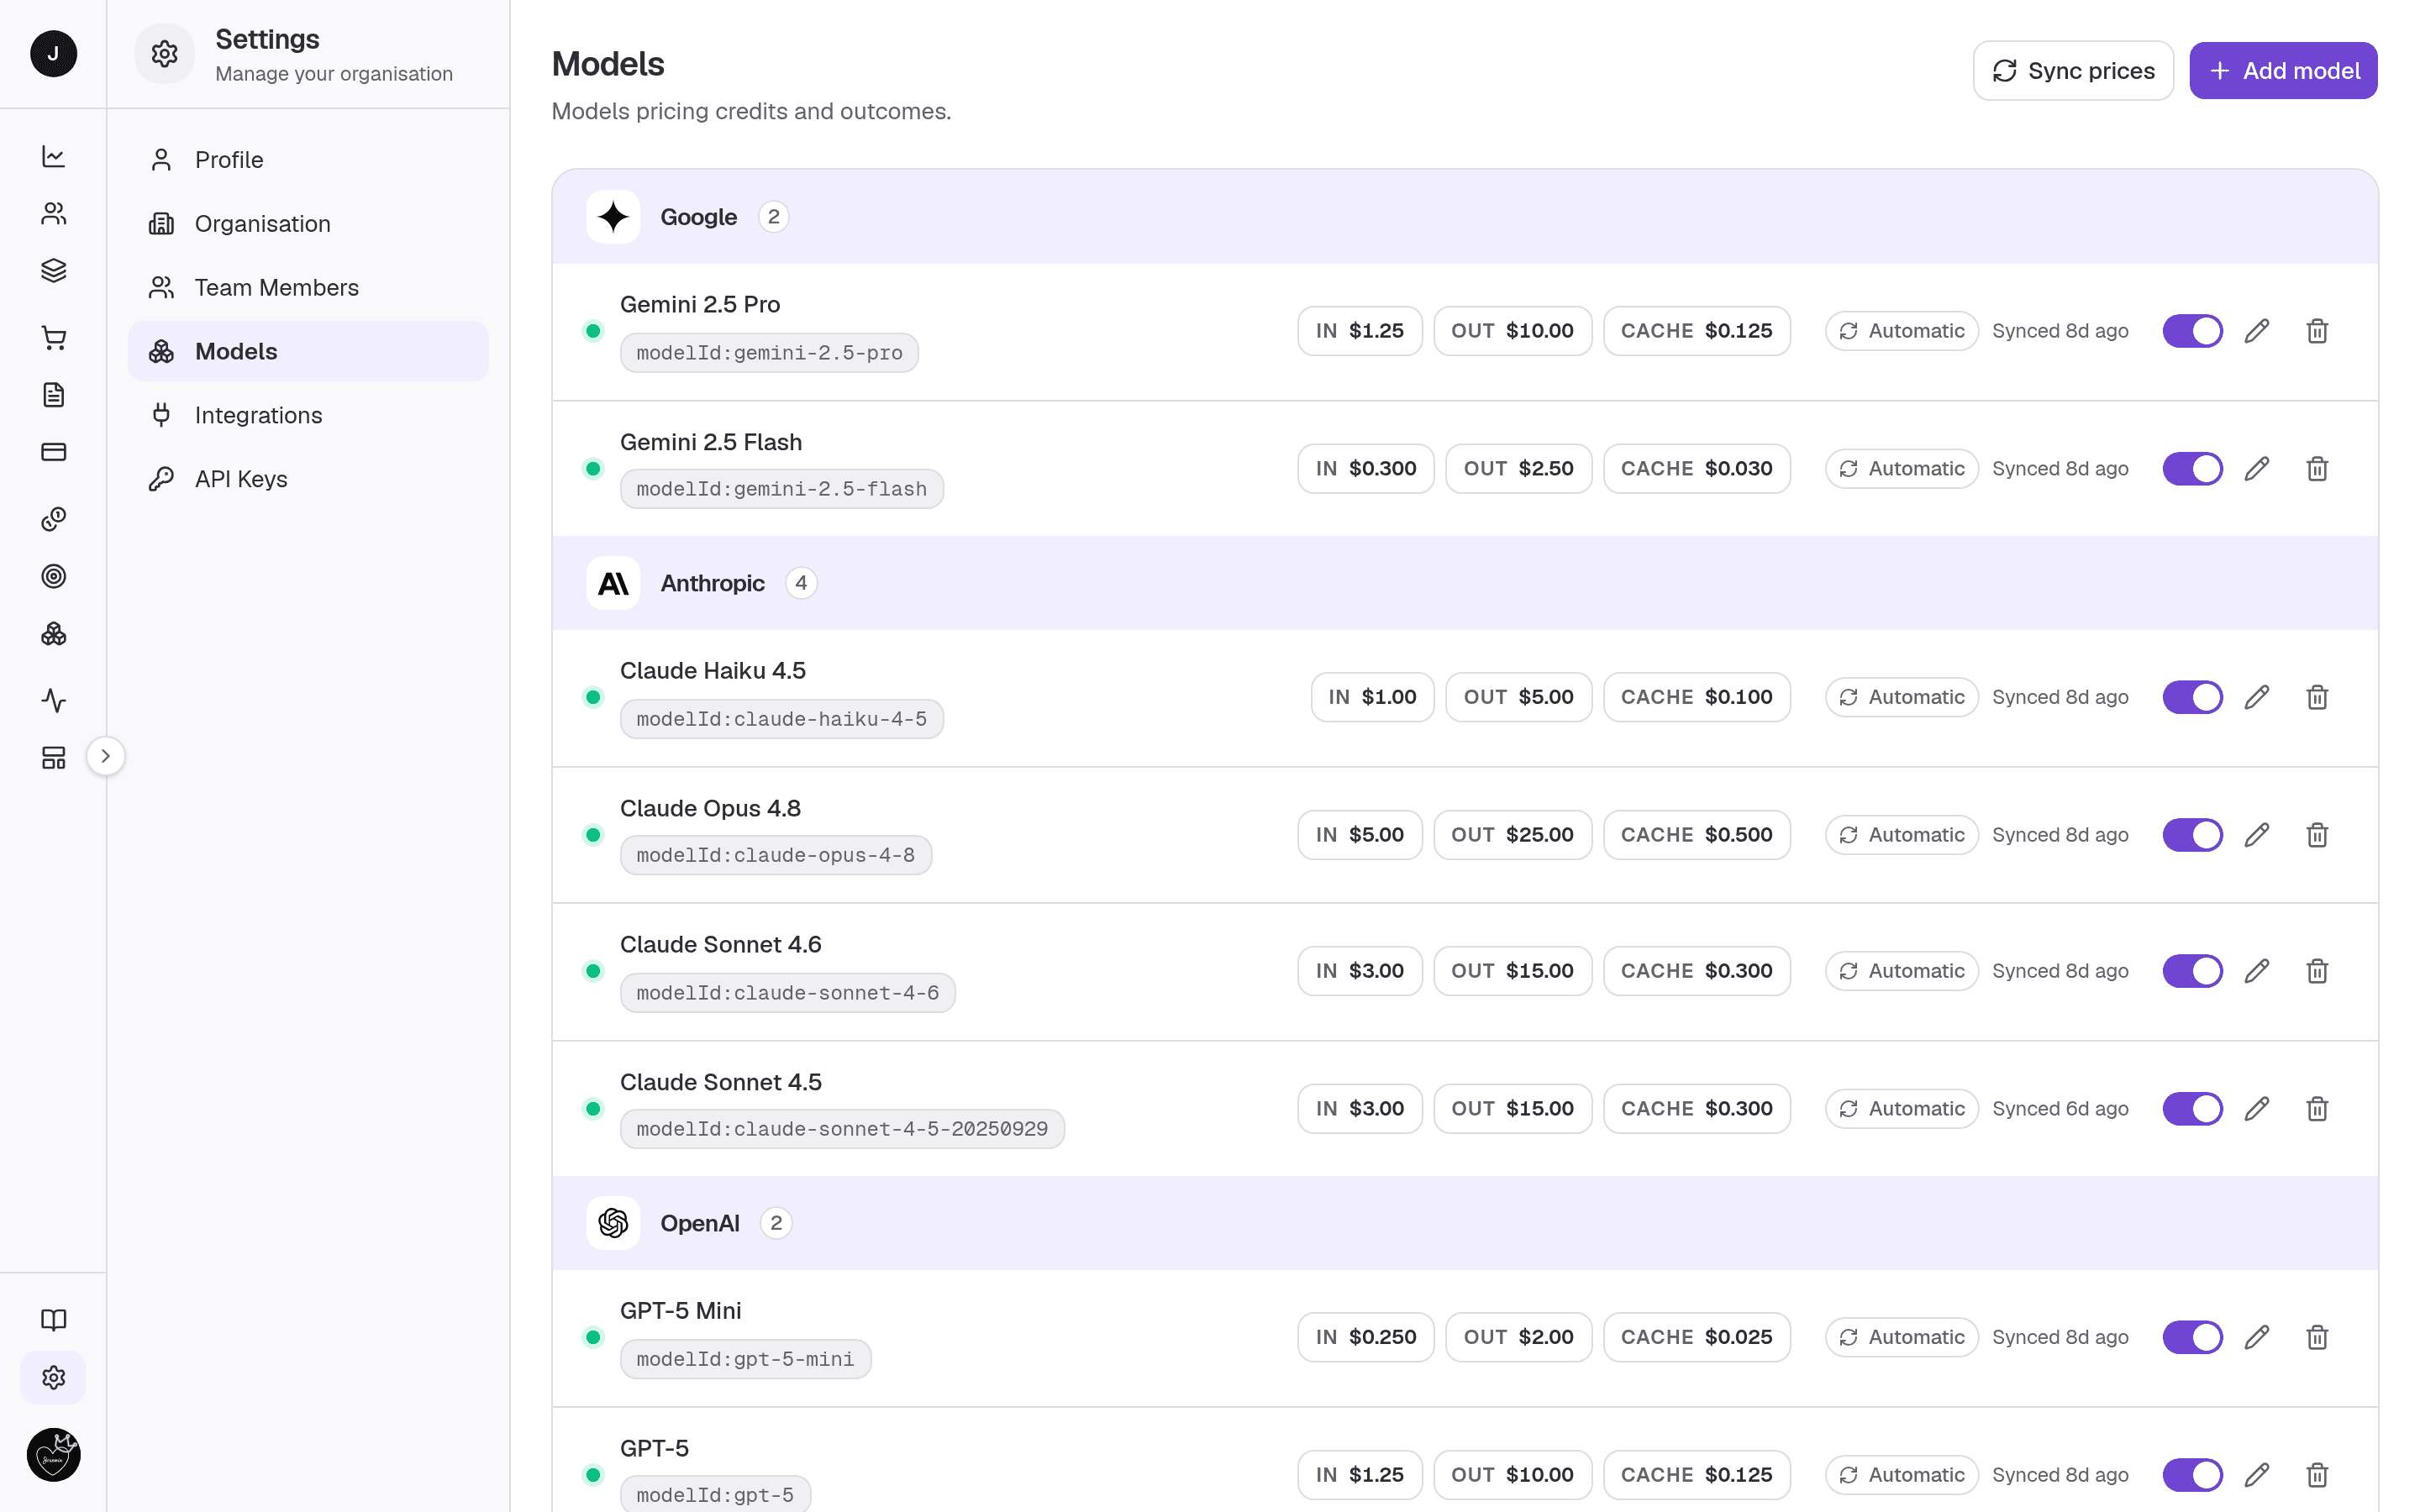Image resolution: width=2420 pixels, height=1512 pixels.
Task: Click the modelId:gemini-2.5-pro chip
Action: 769,353
